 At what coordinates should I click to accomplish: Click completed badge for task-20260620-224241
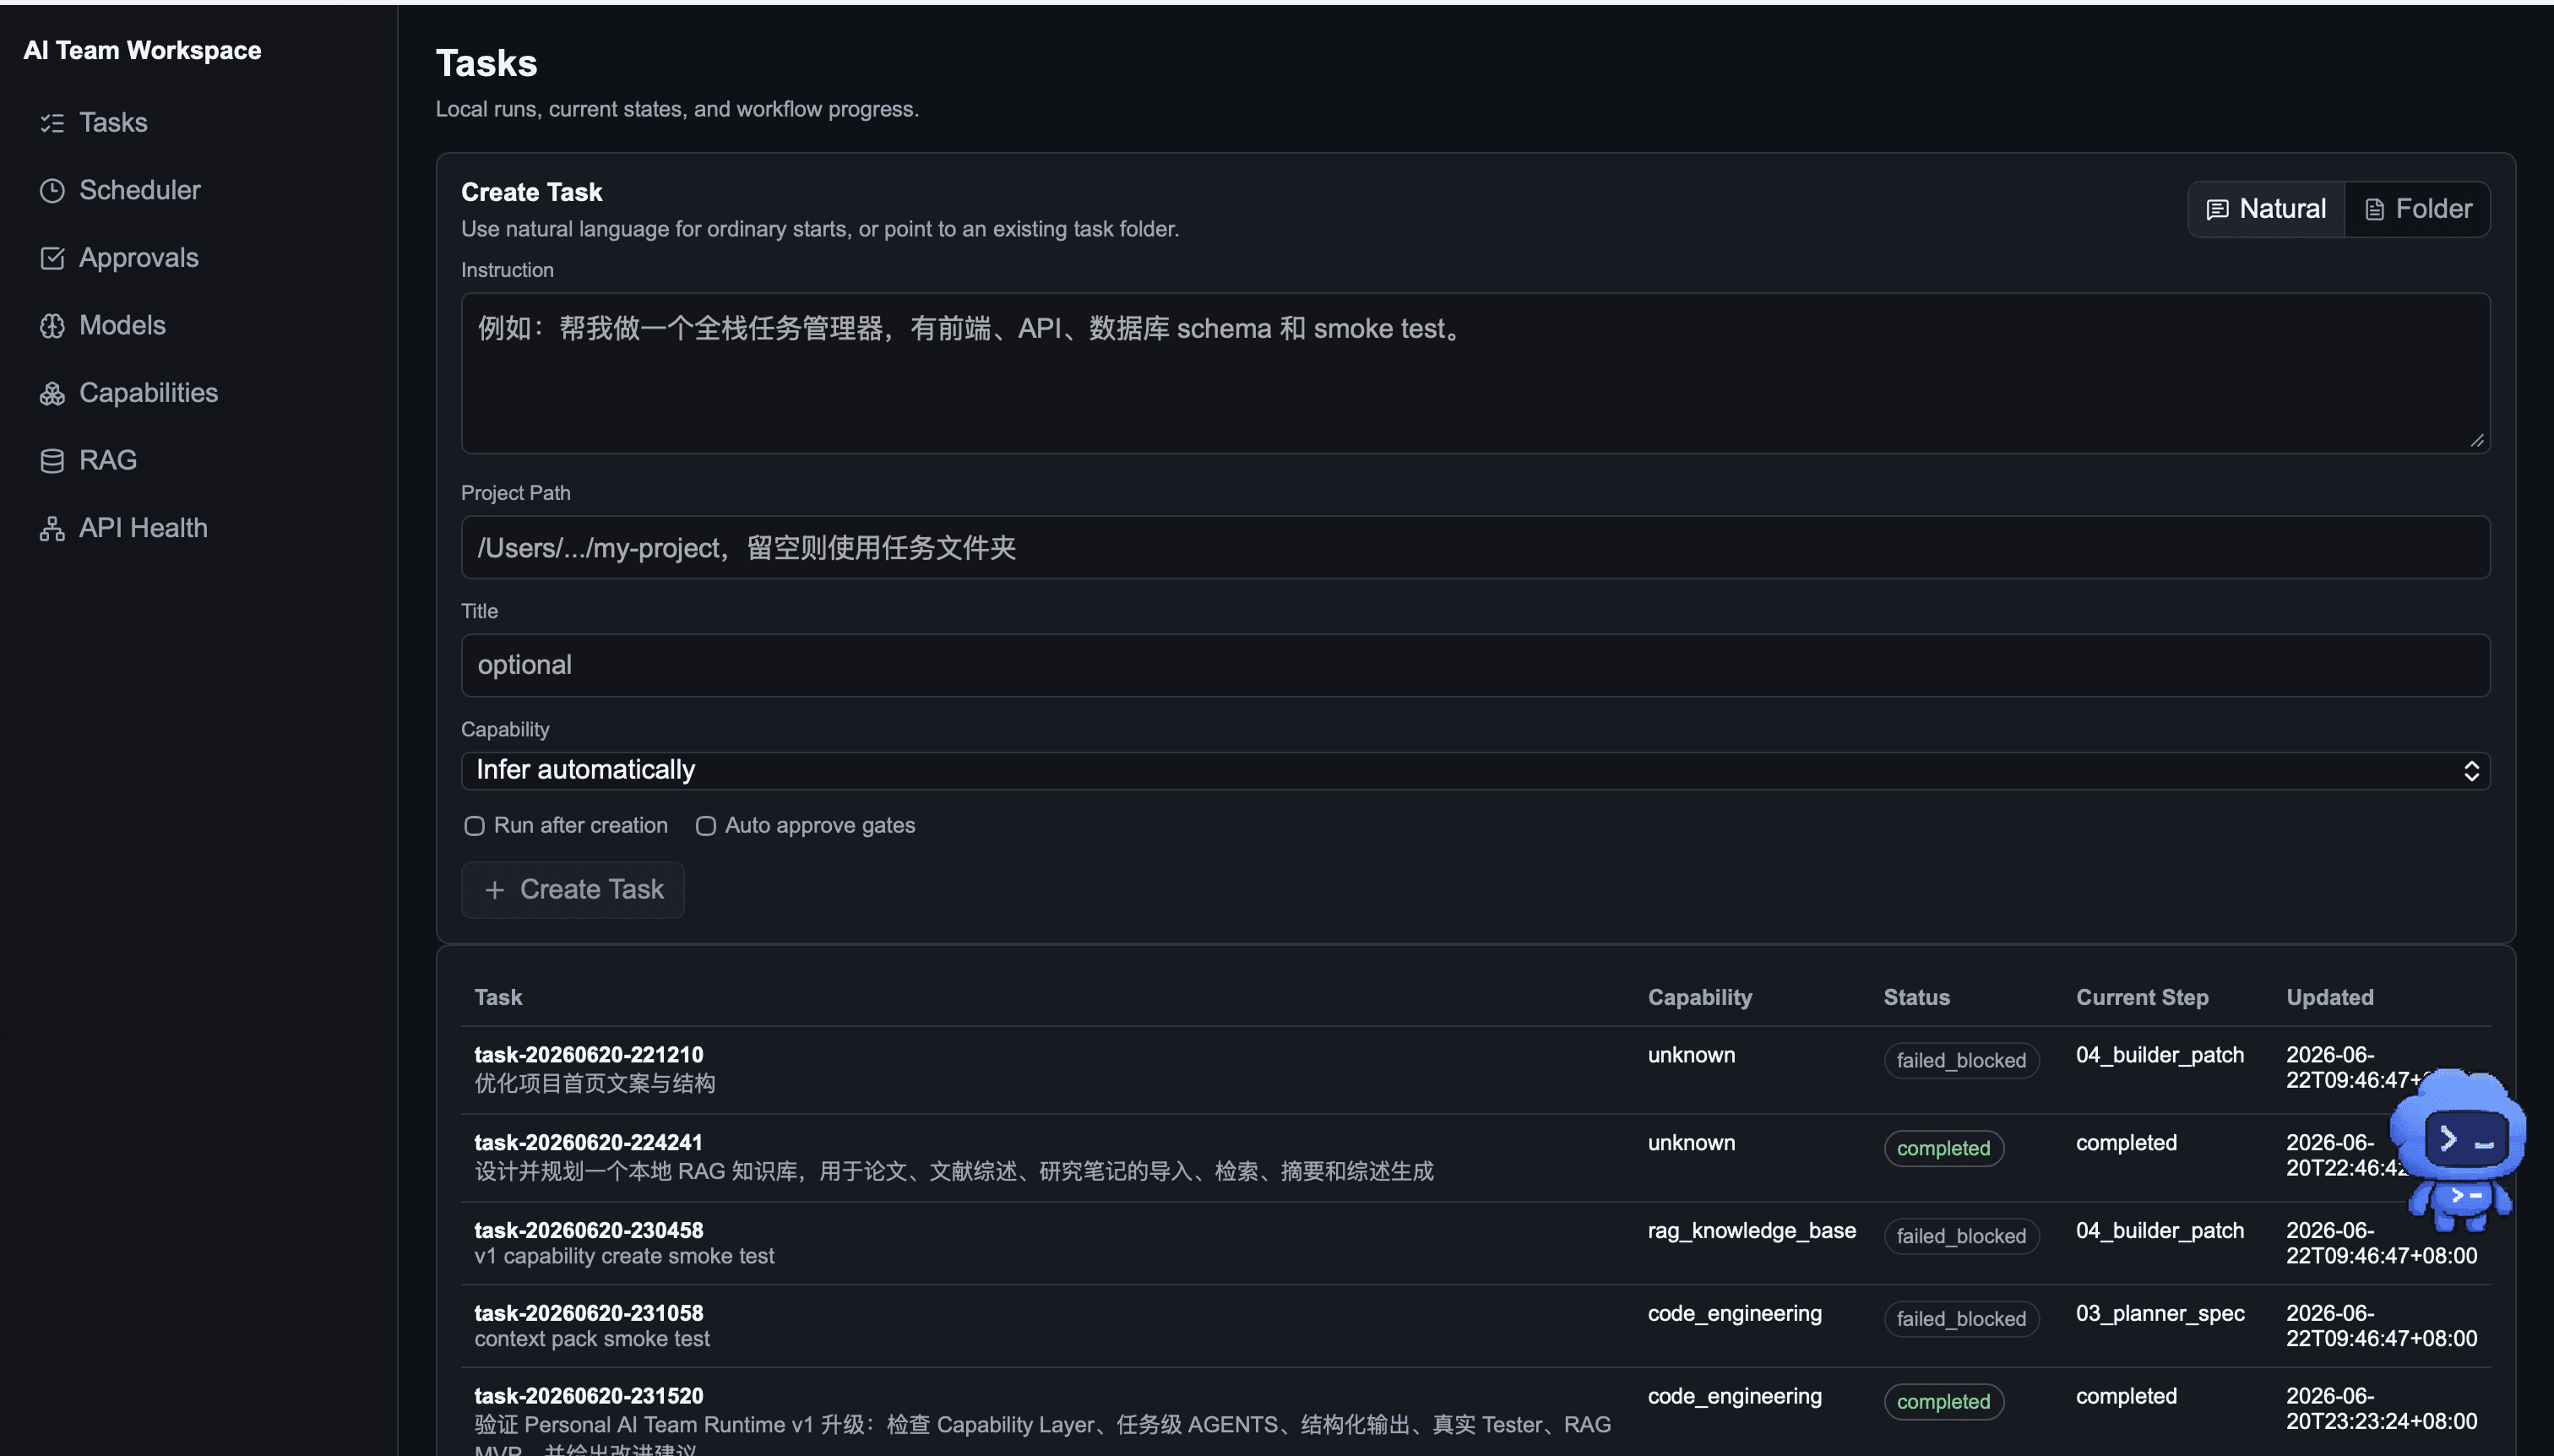coord(1943,1149)
